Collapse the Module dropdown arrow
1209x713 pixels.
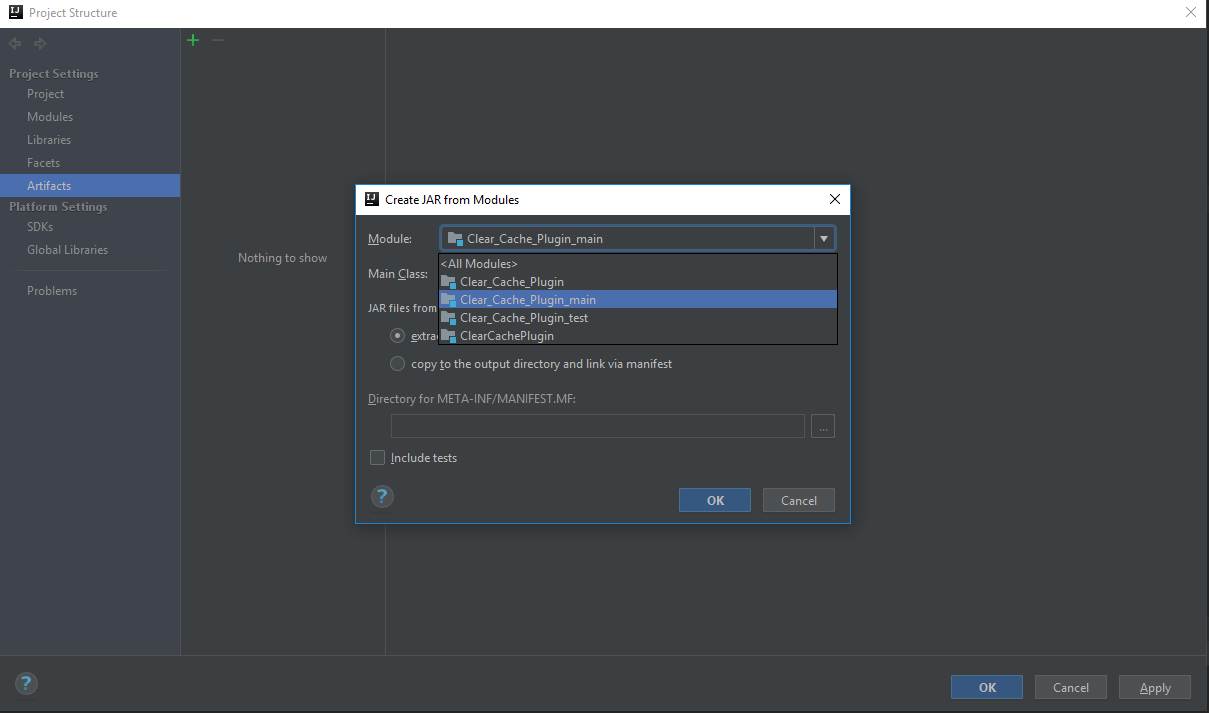(824, 239)
